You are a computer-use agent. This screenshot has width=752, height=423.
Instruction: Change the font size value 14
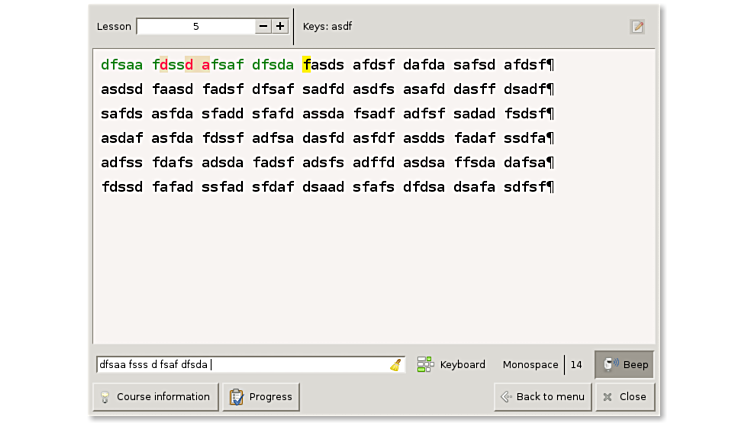point(576,365)
